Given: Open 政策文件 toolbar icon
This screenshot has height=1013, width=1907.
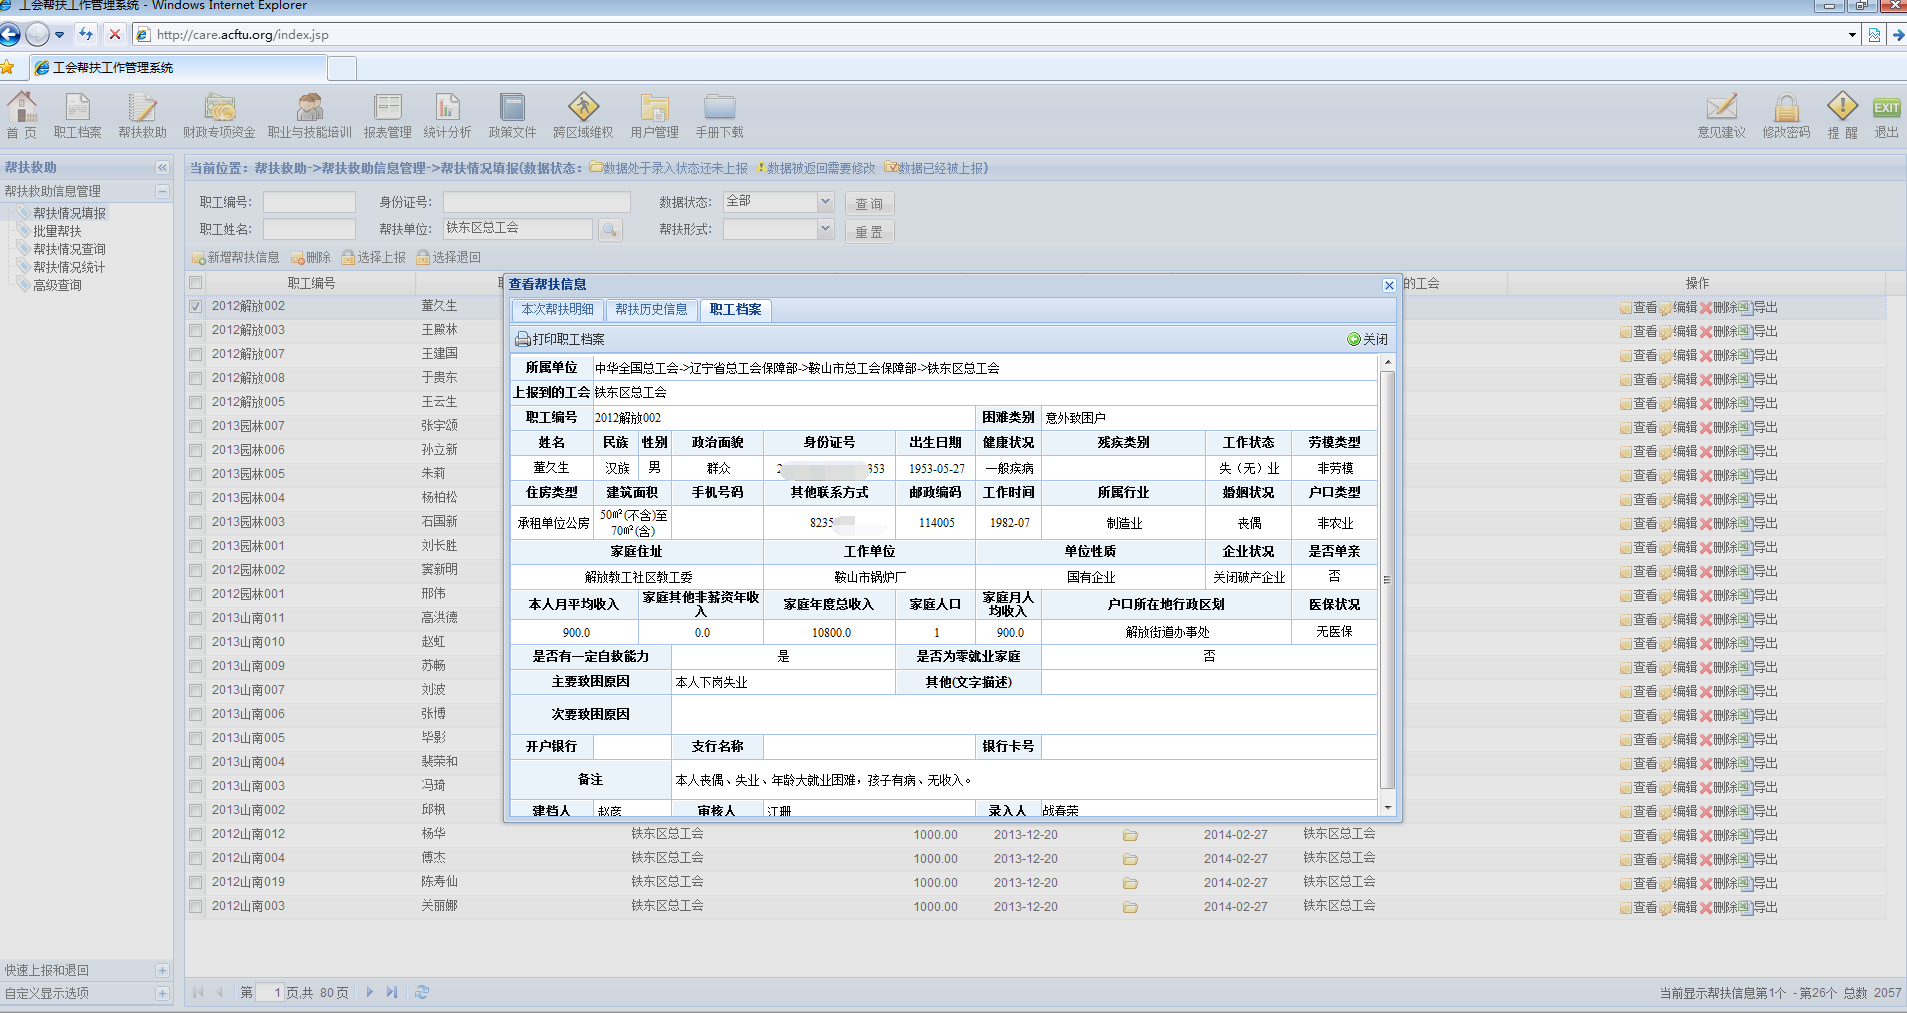Looking at the screenshot, I should [x=512, y=115].
